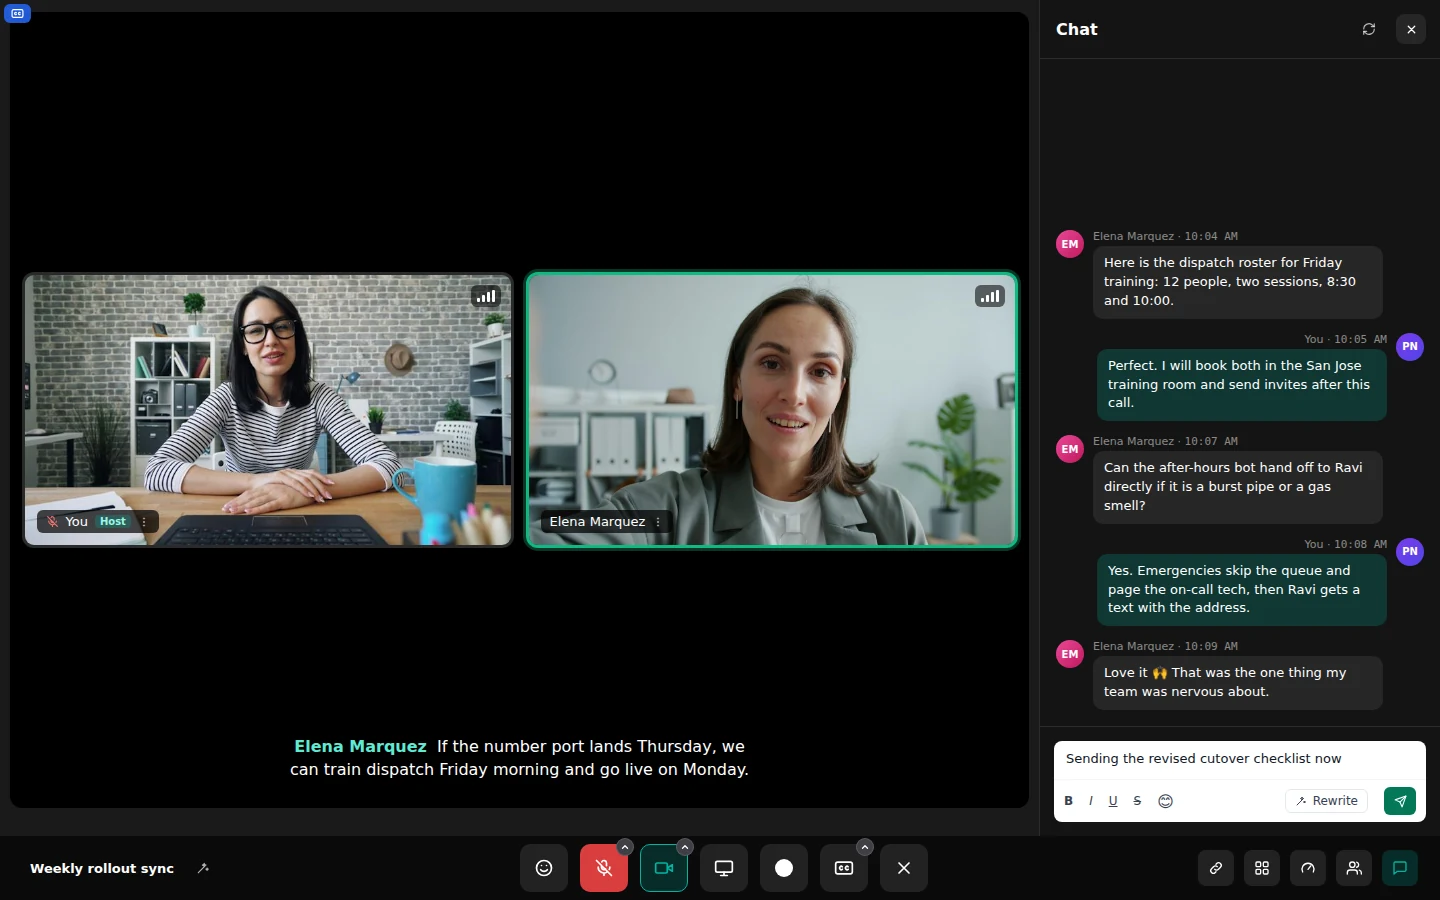1440x900 pixels.
Task: Open the participants list with the people icon
Action: (1354, 868)
